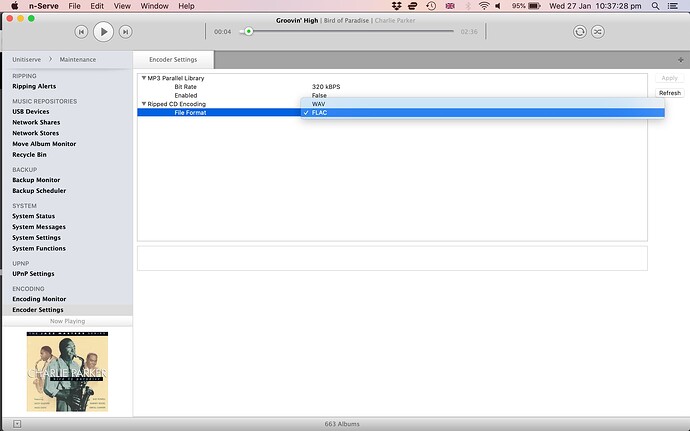Open USB Devices in sidebar
690x431 pixels.
tap(30, 111)
